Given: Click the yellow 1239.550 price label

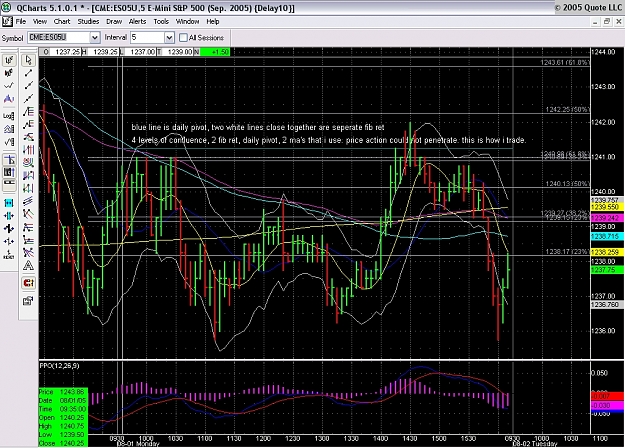Looking at the screenshot, I should [x=607, y=207].
